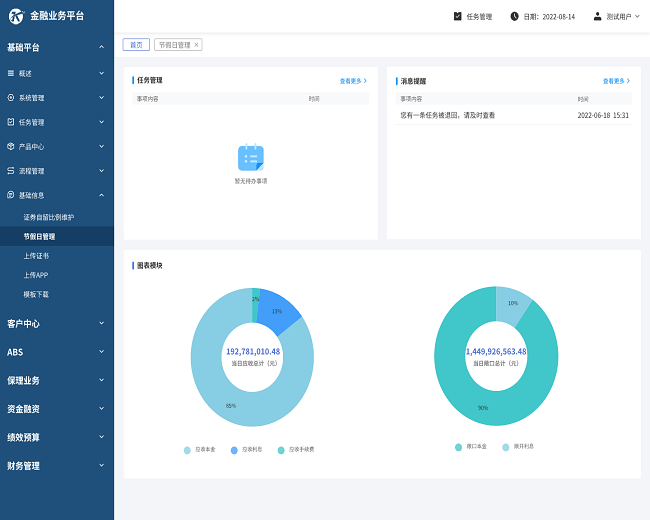Open 任务管理 from the top header bar

pos(473,16)
